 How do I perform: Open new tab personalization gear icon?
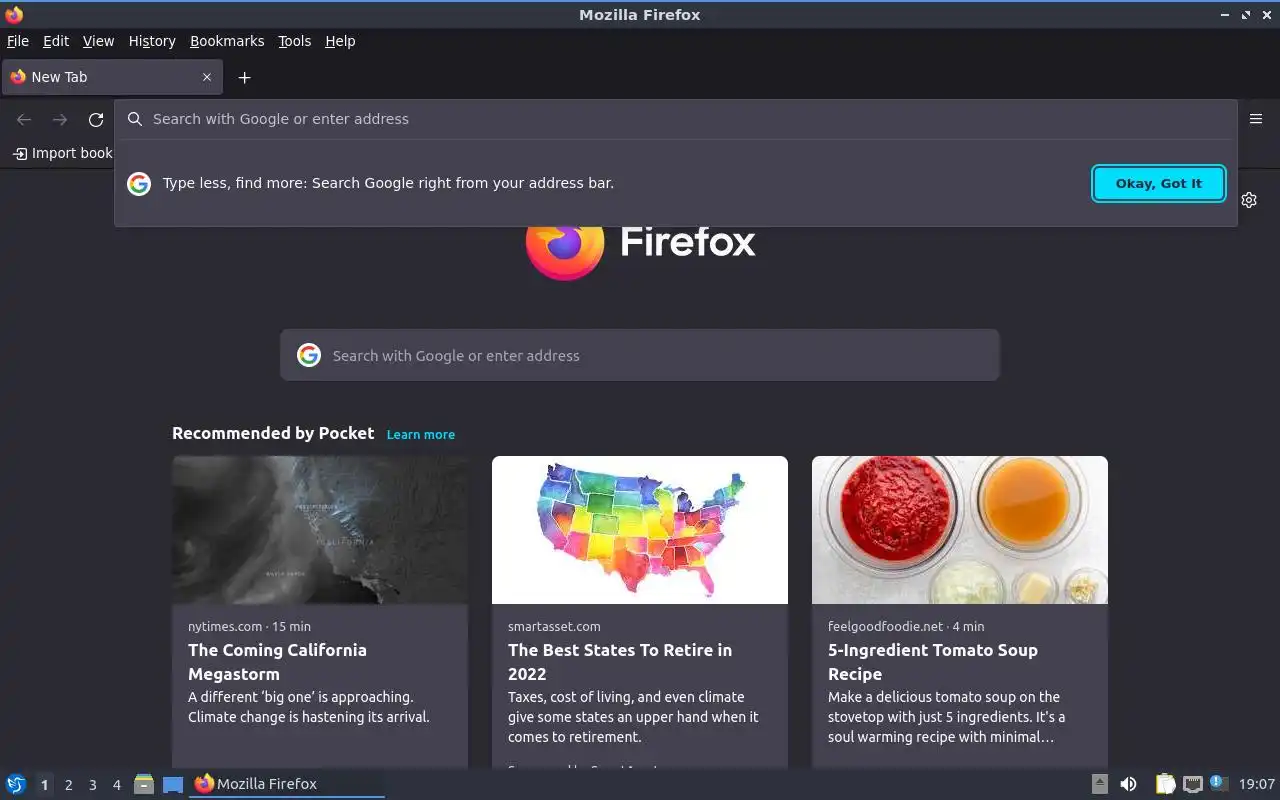pyautogui.click(x=1249, y=200)
